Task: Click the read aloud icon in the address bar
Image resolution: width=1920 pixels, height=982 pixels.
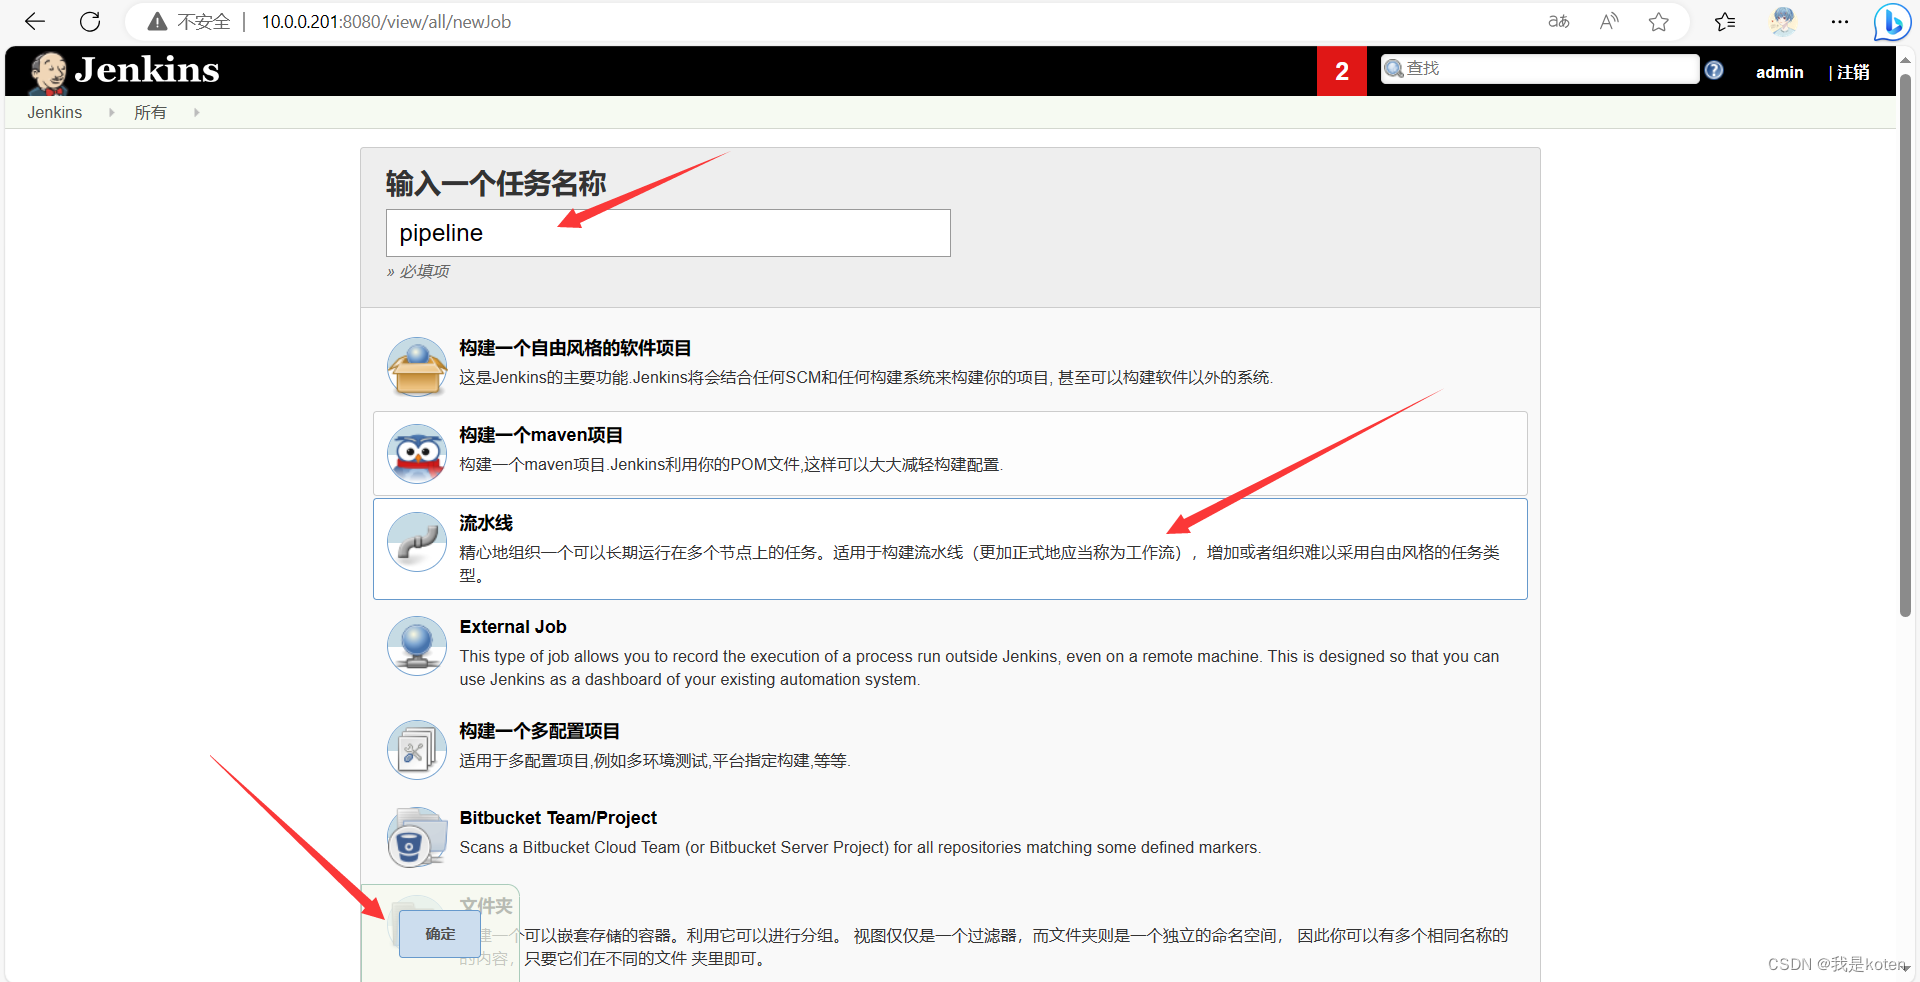Action: (x=1609, y=21)
